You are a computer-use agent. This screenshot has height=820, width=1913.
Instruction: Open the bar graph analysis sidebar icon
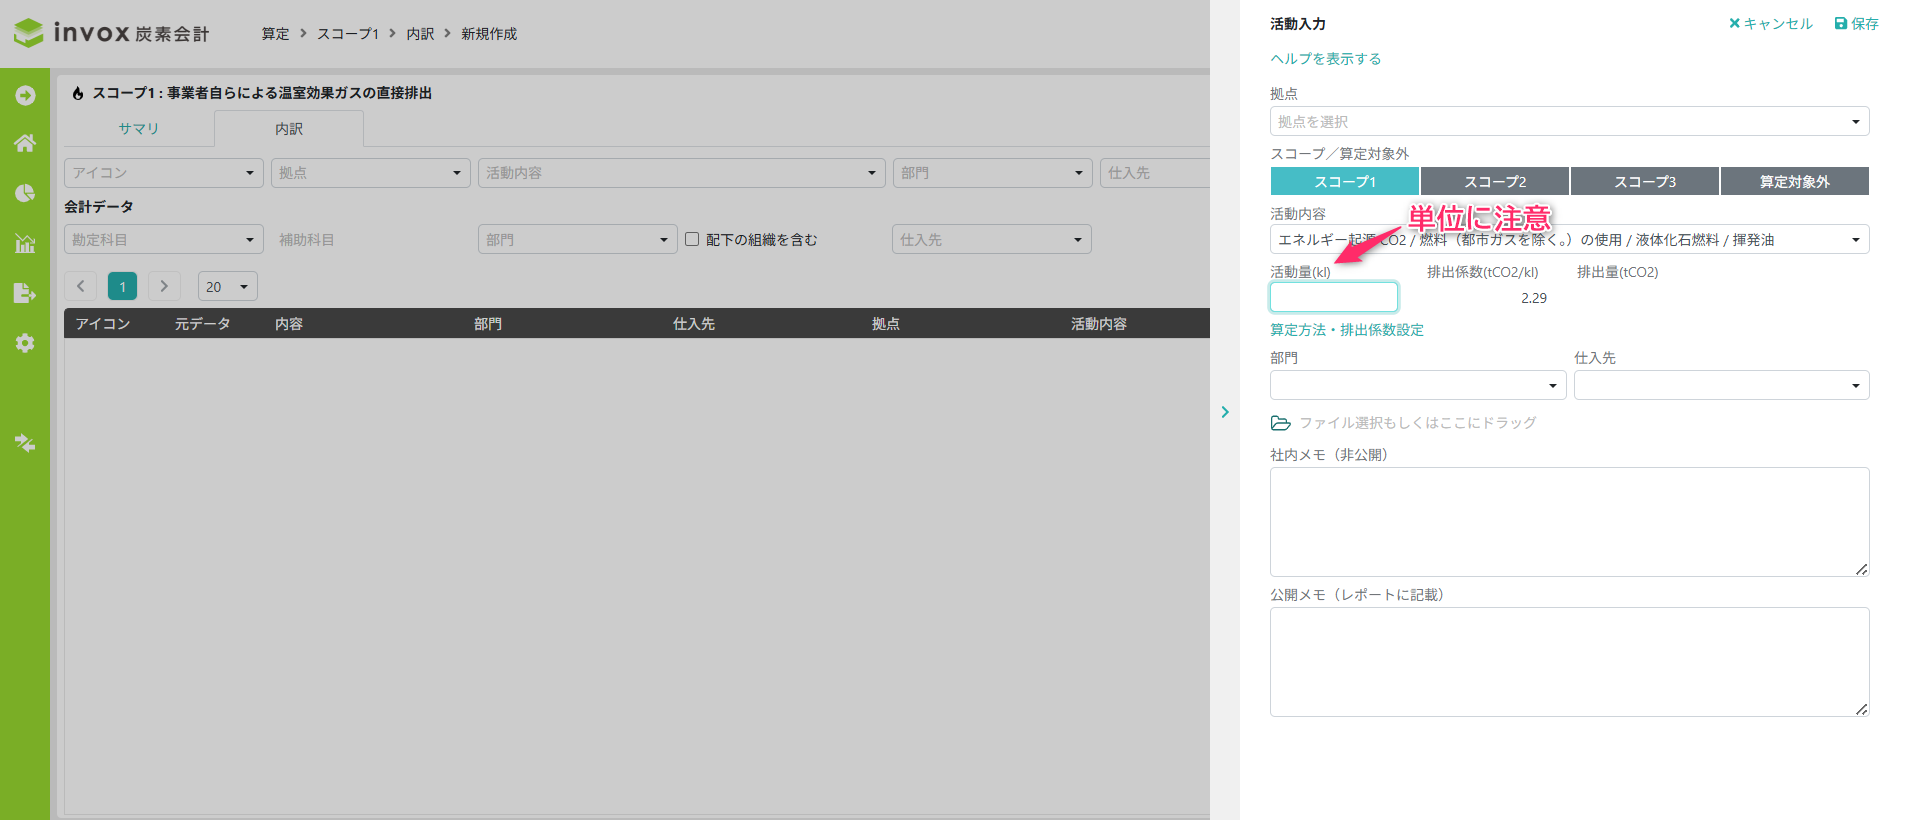coord(25,243)
